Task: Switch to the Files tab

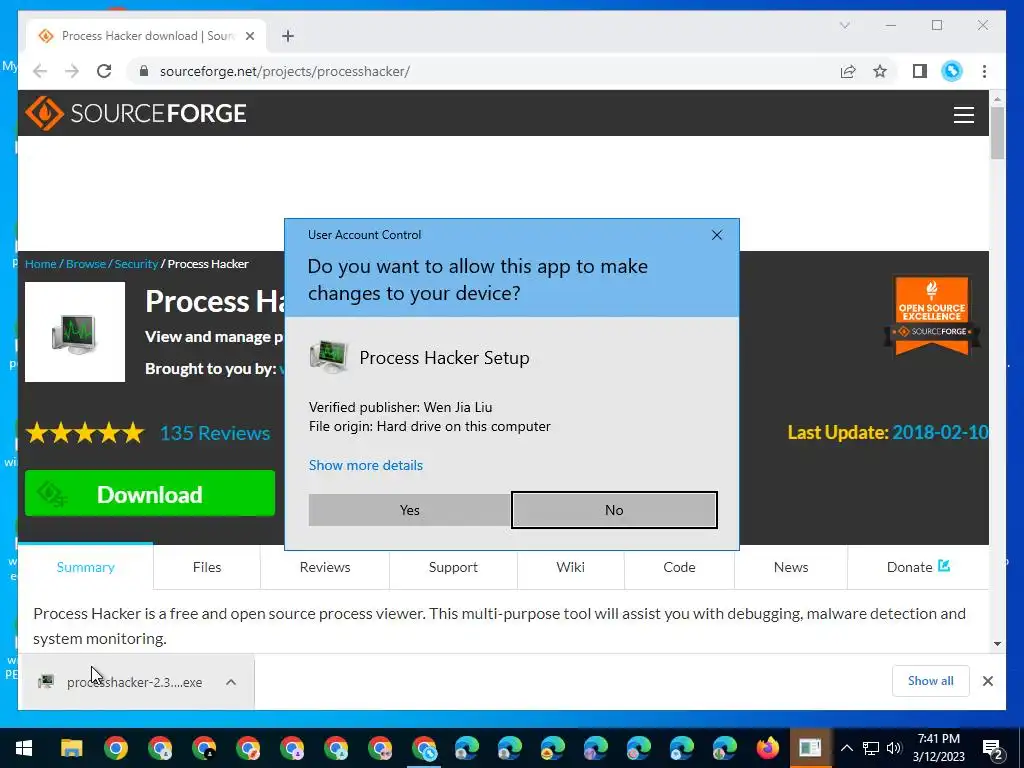Action: [207, 567]
